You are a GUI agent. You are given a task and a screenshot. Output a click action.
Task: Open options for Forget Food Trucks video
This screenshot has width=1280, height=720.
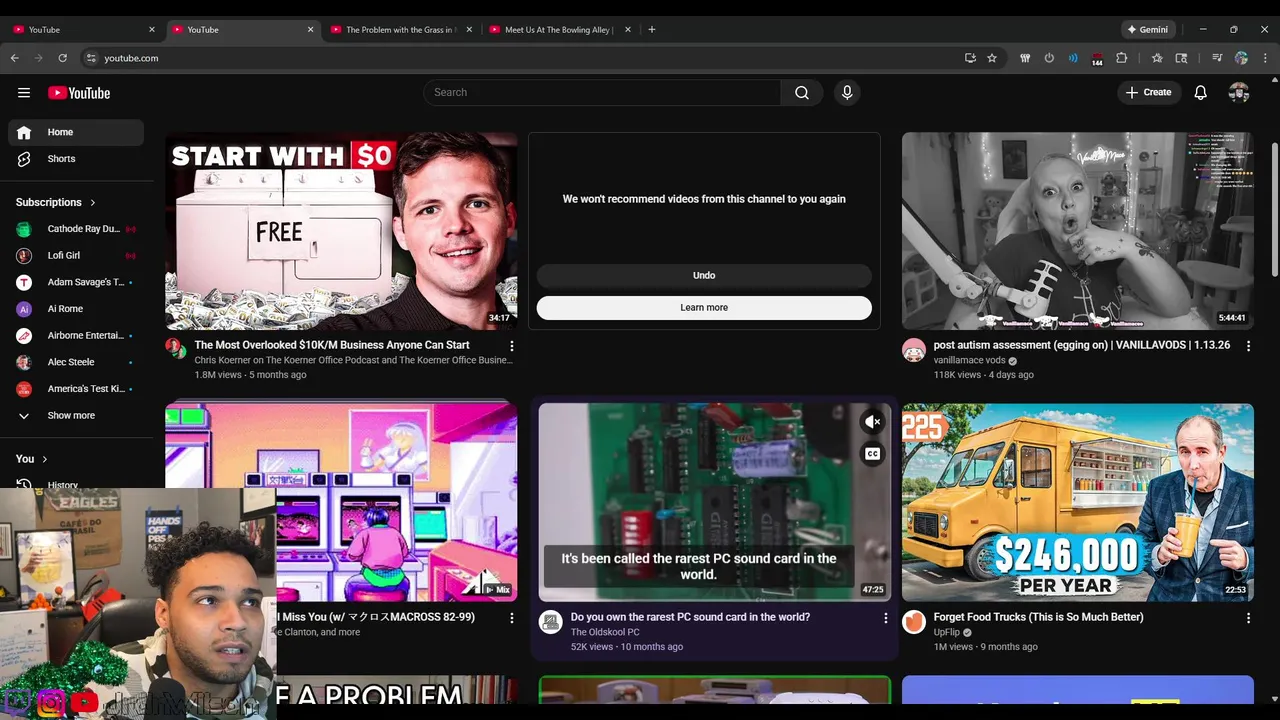click(x=1248, y=618)
